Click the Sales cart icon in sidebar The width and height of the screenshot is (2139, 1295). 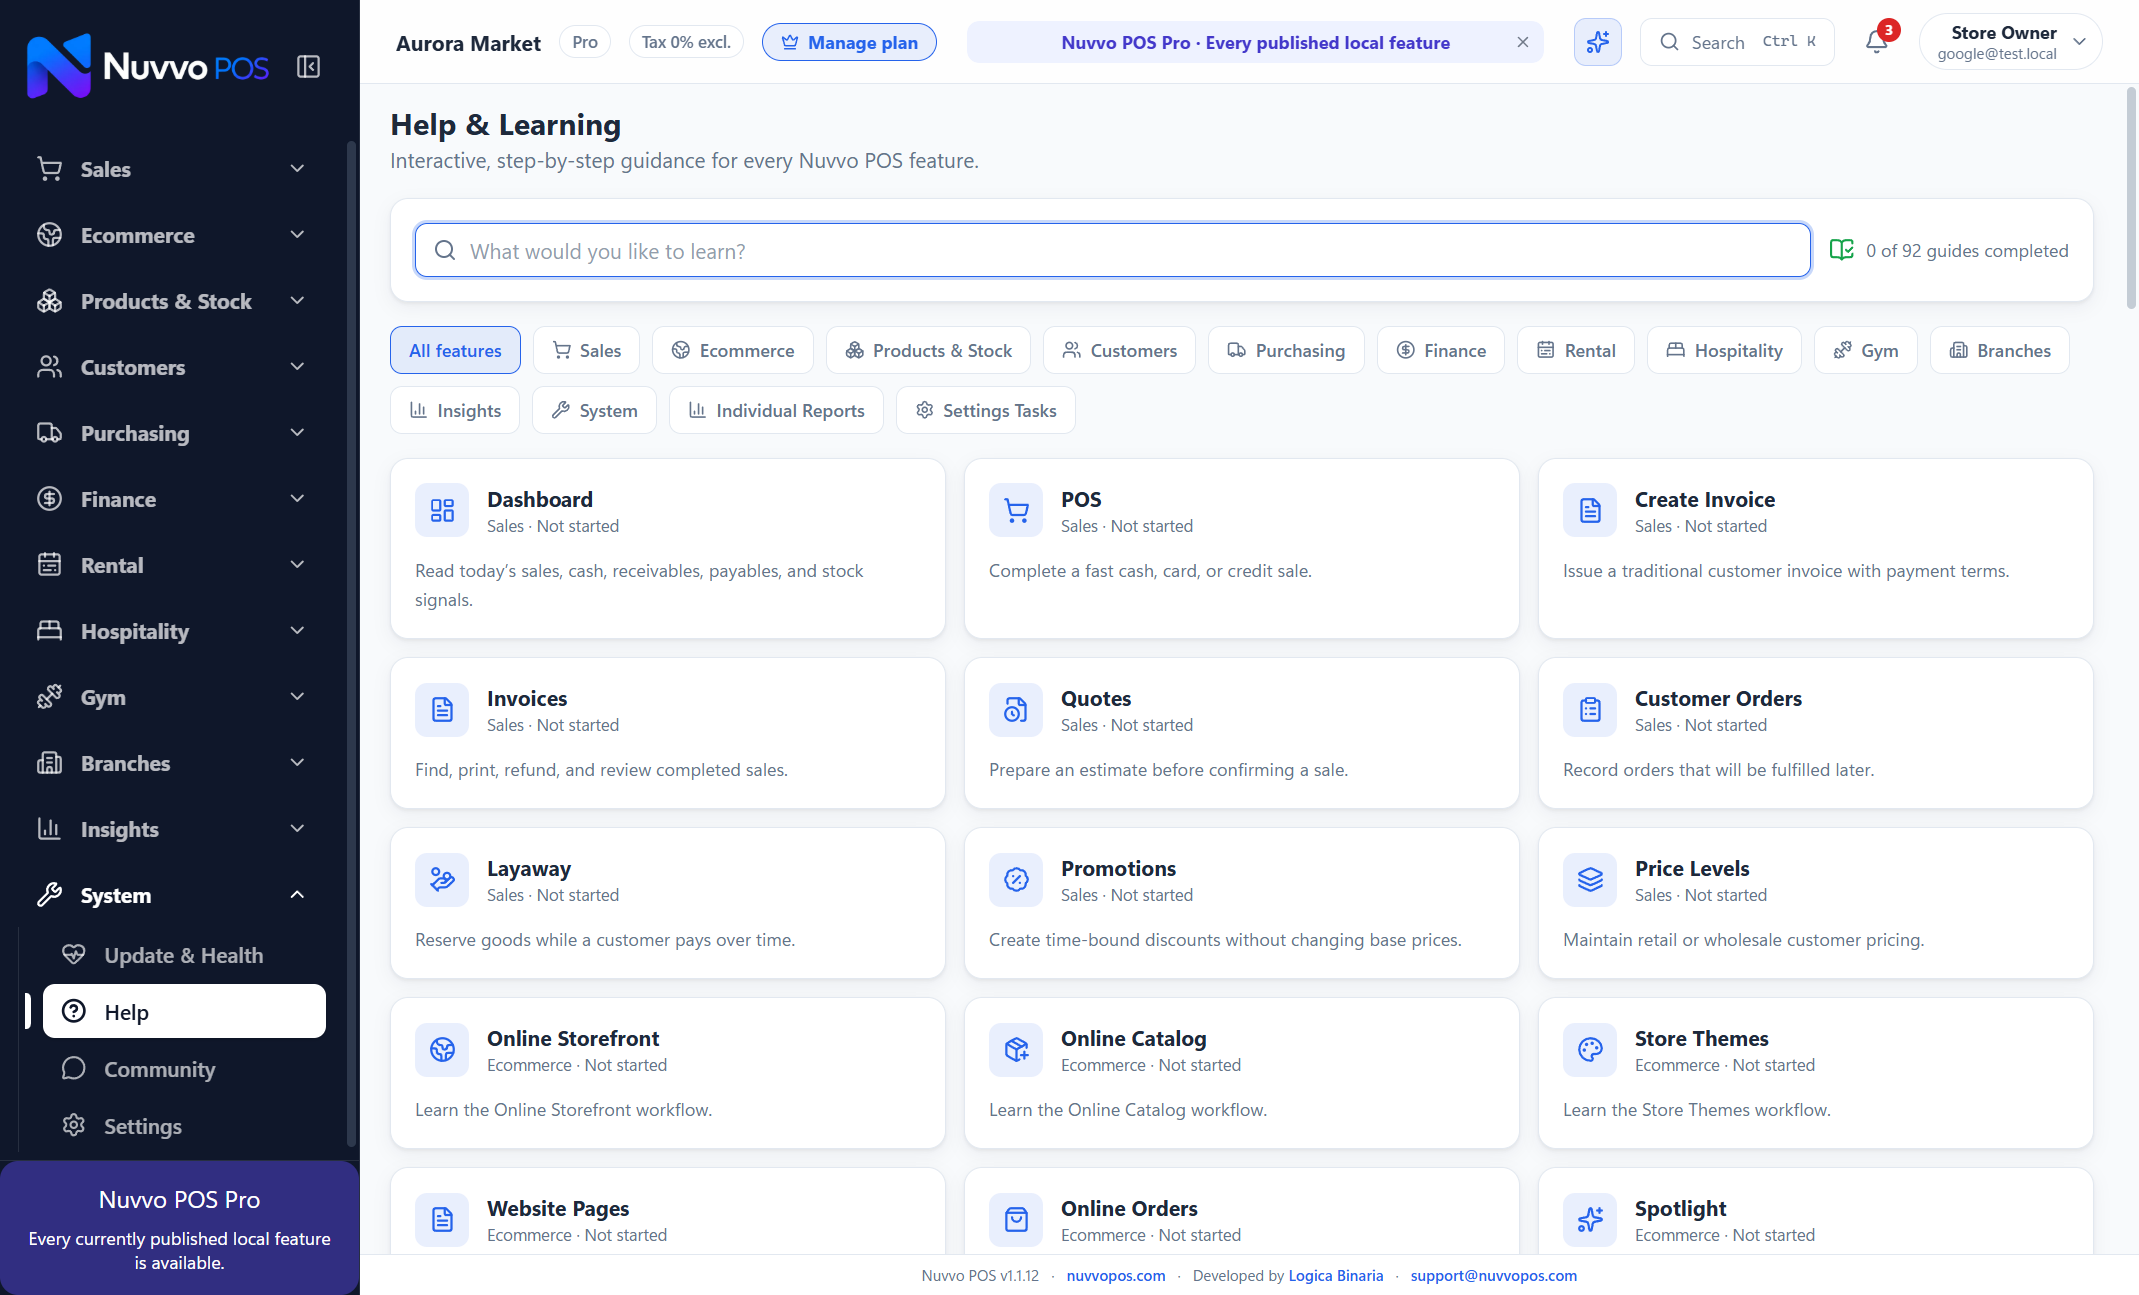tap(50, 169)
